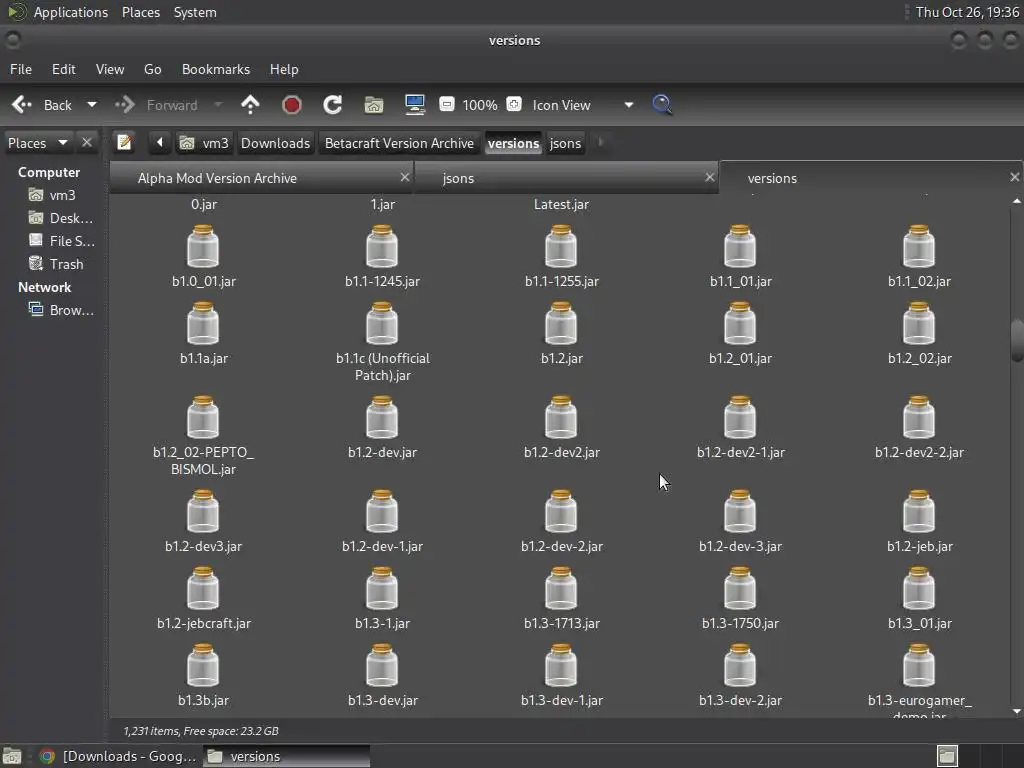Open the Icon View mode dropdown
The height and width of the screenshot is (768, 1024).
582,105
